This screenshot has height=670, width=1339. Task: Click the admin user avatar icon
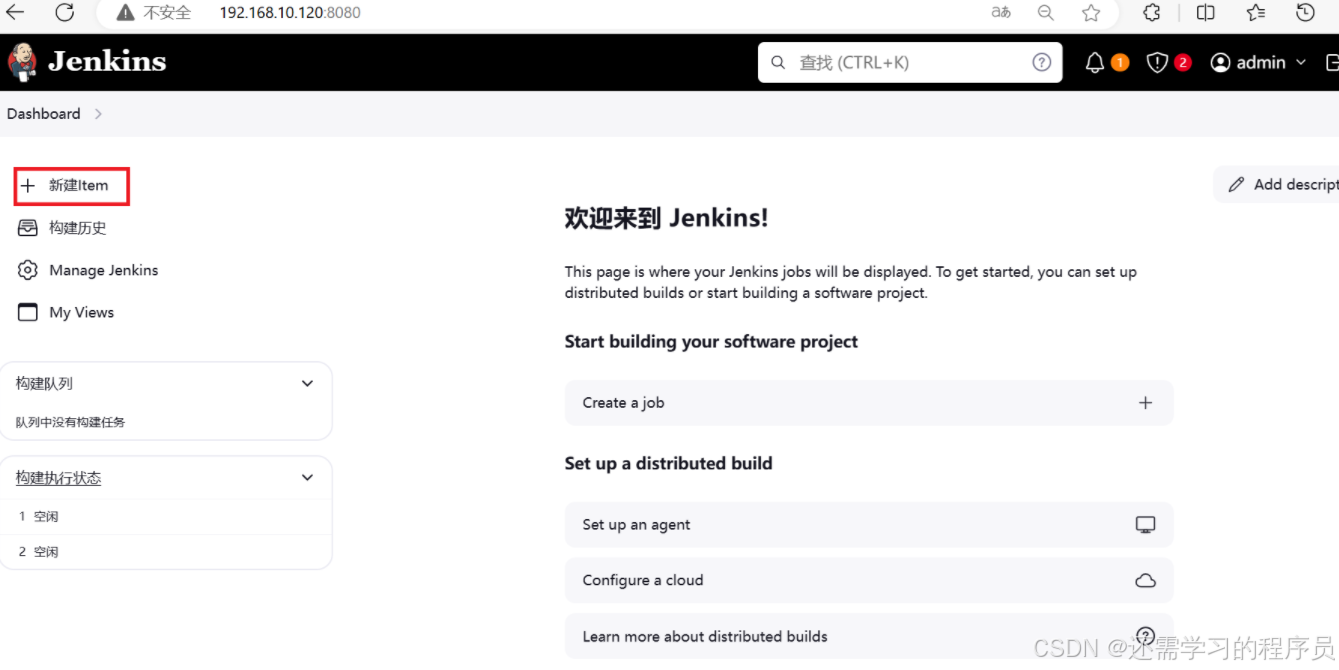1220,63
